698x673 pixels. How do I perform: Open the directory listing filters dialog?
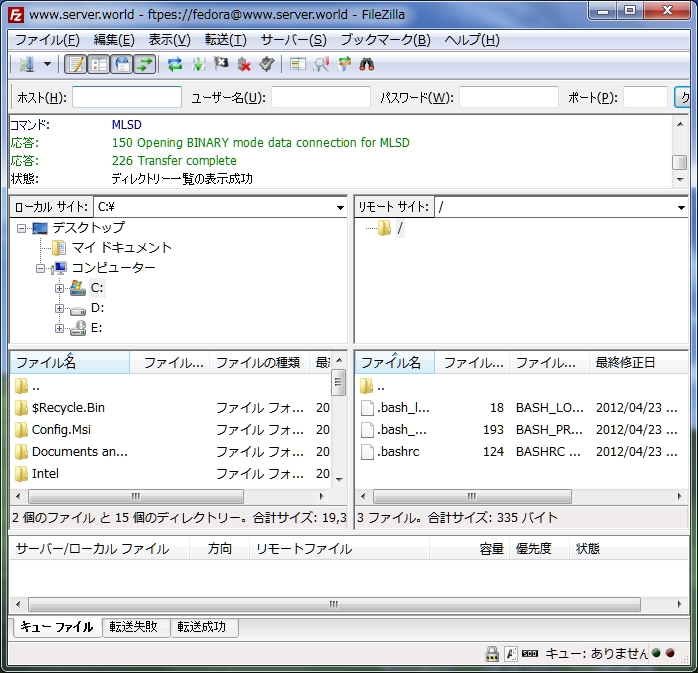297,65
